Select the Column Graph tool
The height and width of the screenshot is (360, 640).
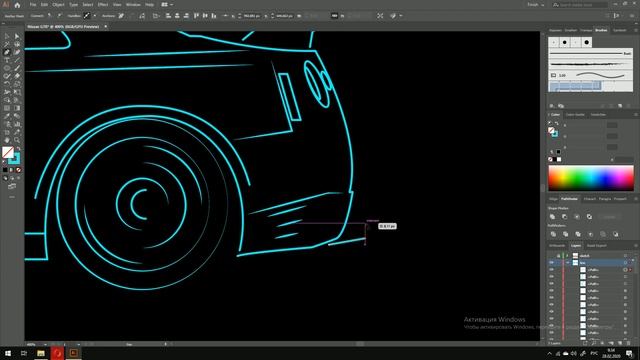click(x=17, y=124)
